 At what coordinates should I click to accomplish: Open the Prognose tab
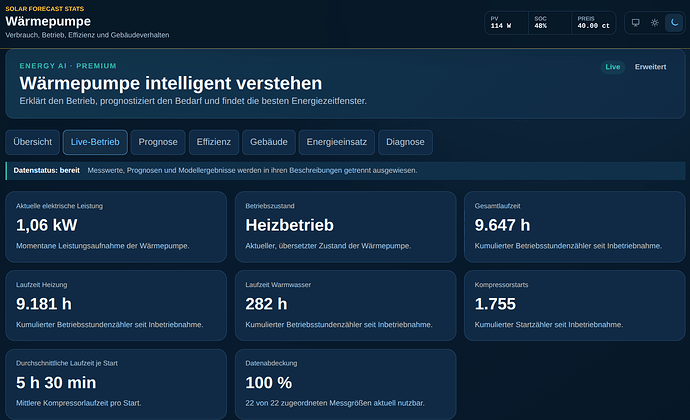coord(158,142)
